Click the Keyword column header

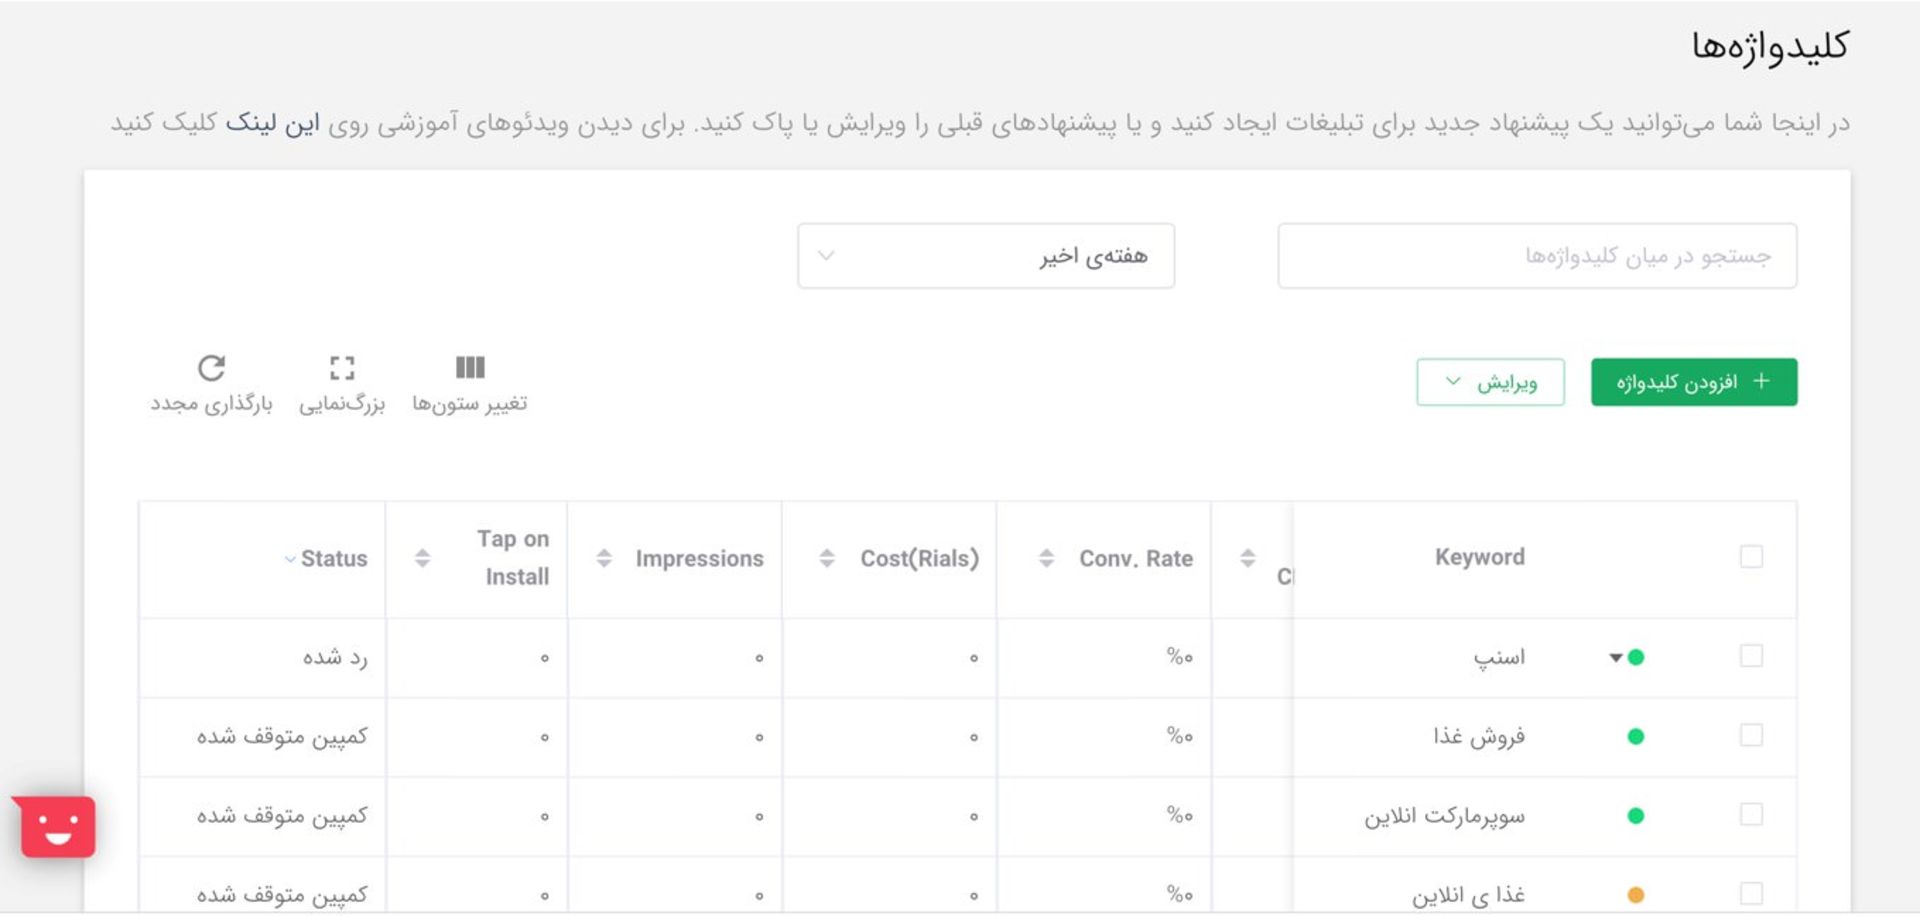tap(1480, 557)
